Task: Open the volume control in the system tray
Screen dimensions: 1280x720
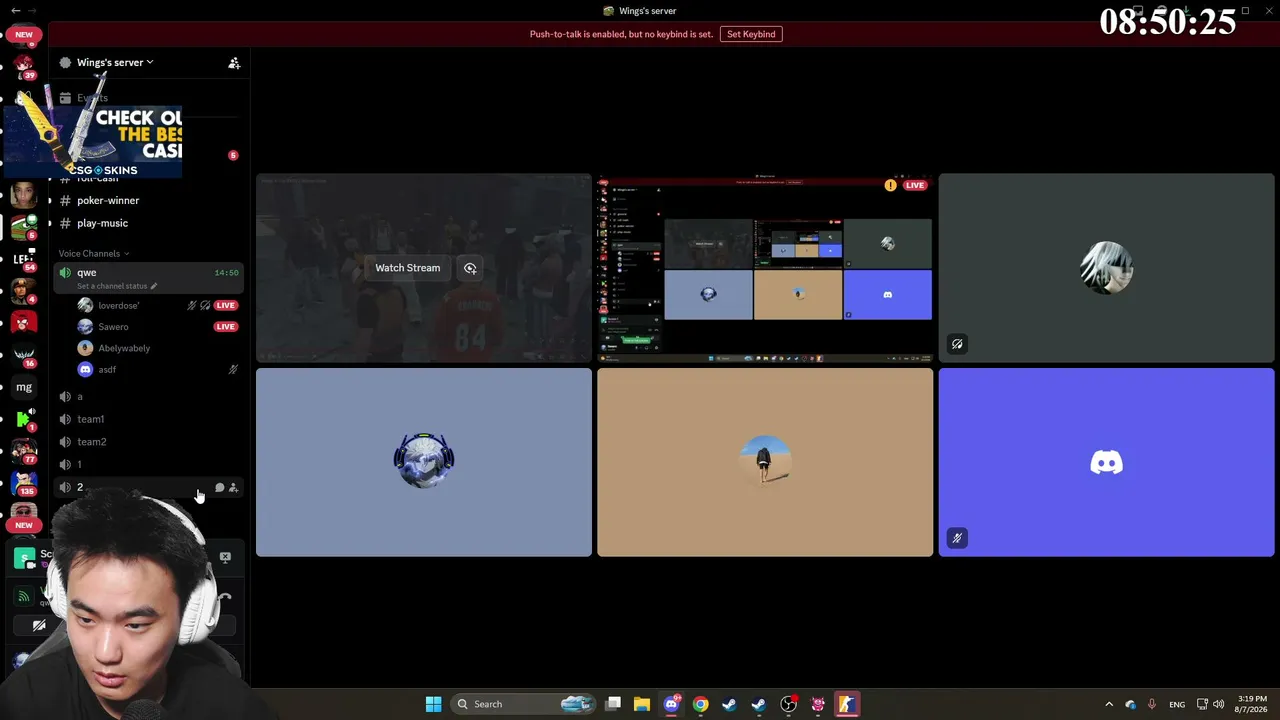Action: (x=1218, y=704)
